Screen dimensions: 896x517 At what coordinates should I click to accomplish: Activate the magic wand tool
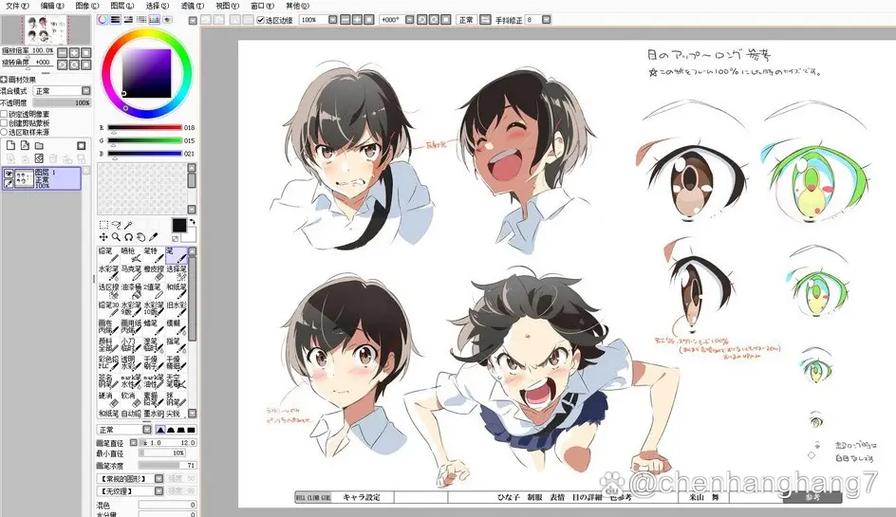(129, 225)
